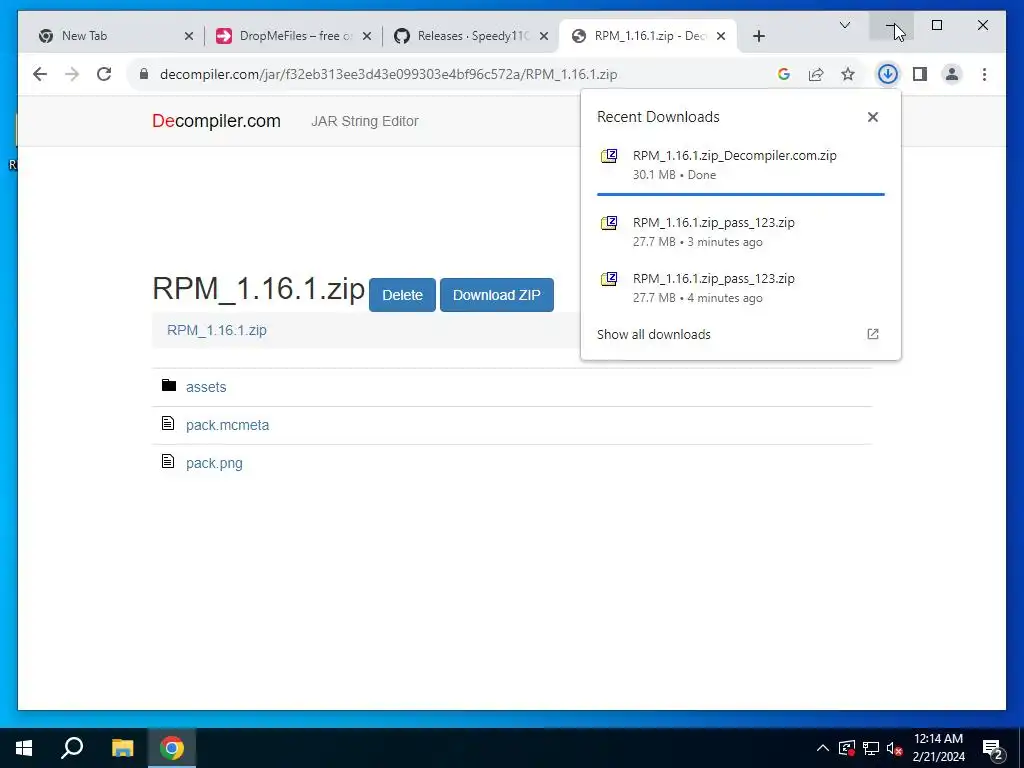
Task: Open the Decompiler.com home link
Action: pos(216,121)
